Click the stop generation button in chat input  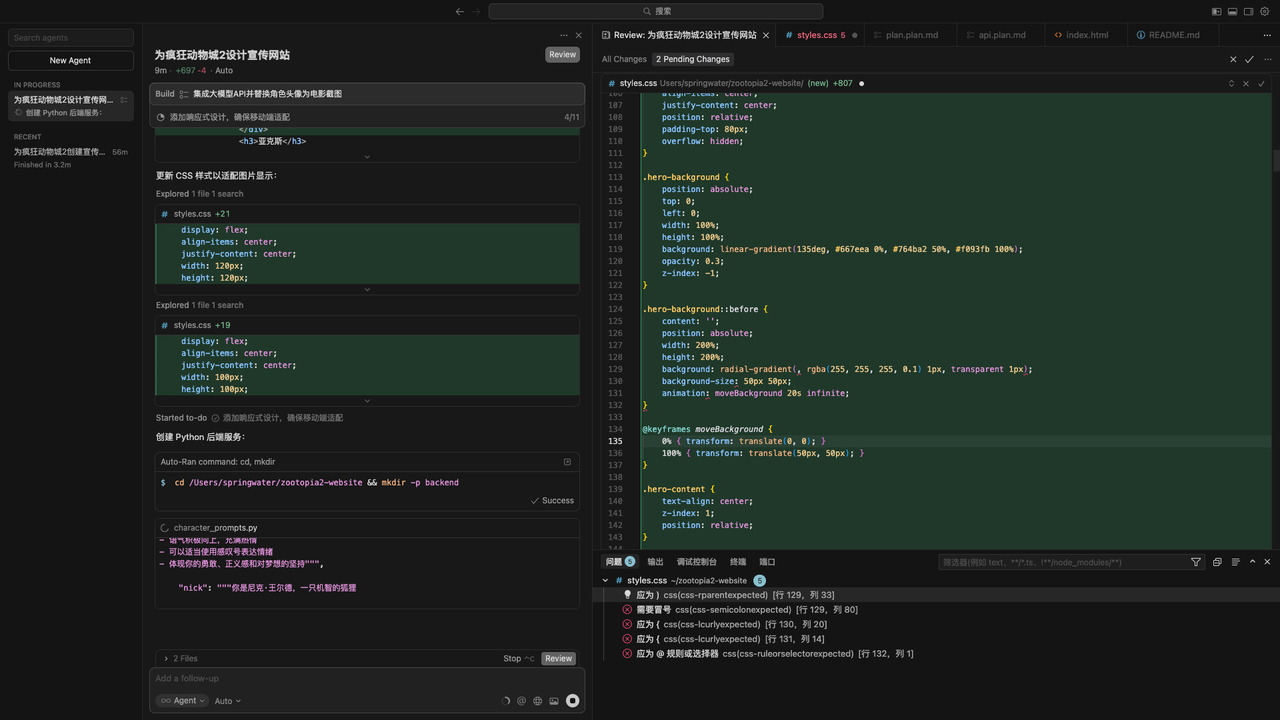click(x=572, y=701)
